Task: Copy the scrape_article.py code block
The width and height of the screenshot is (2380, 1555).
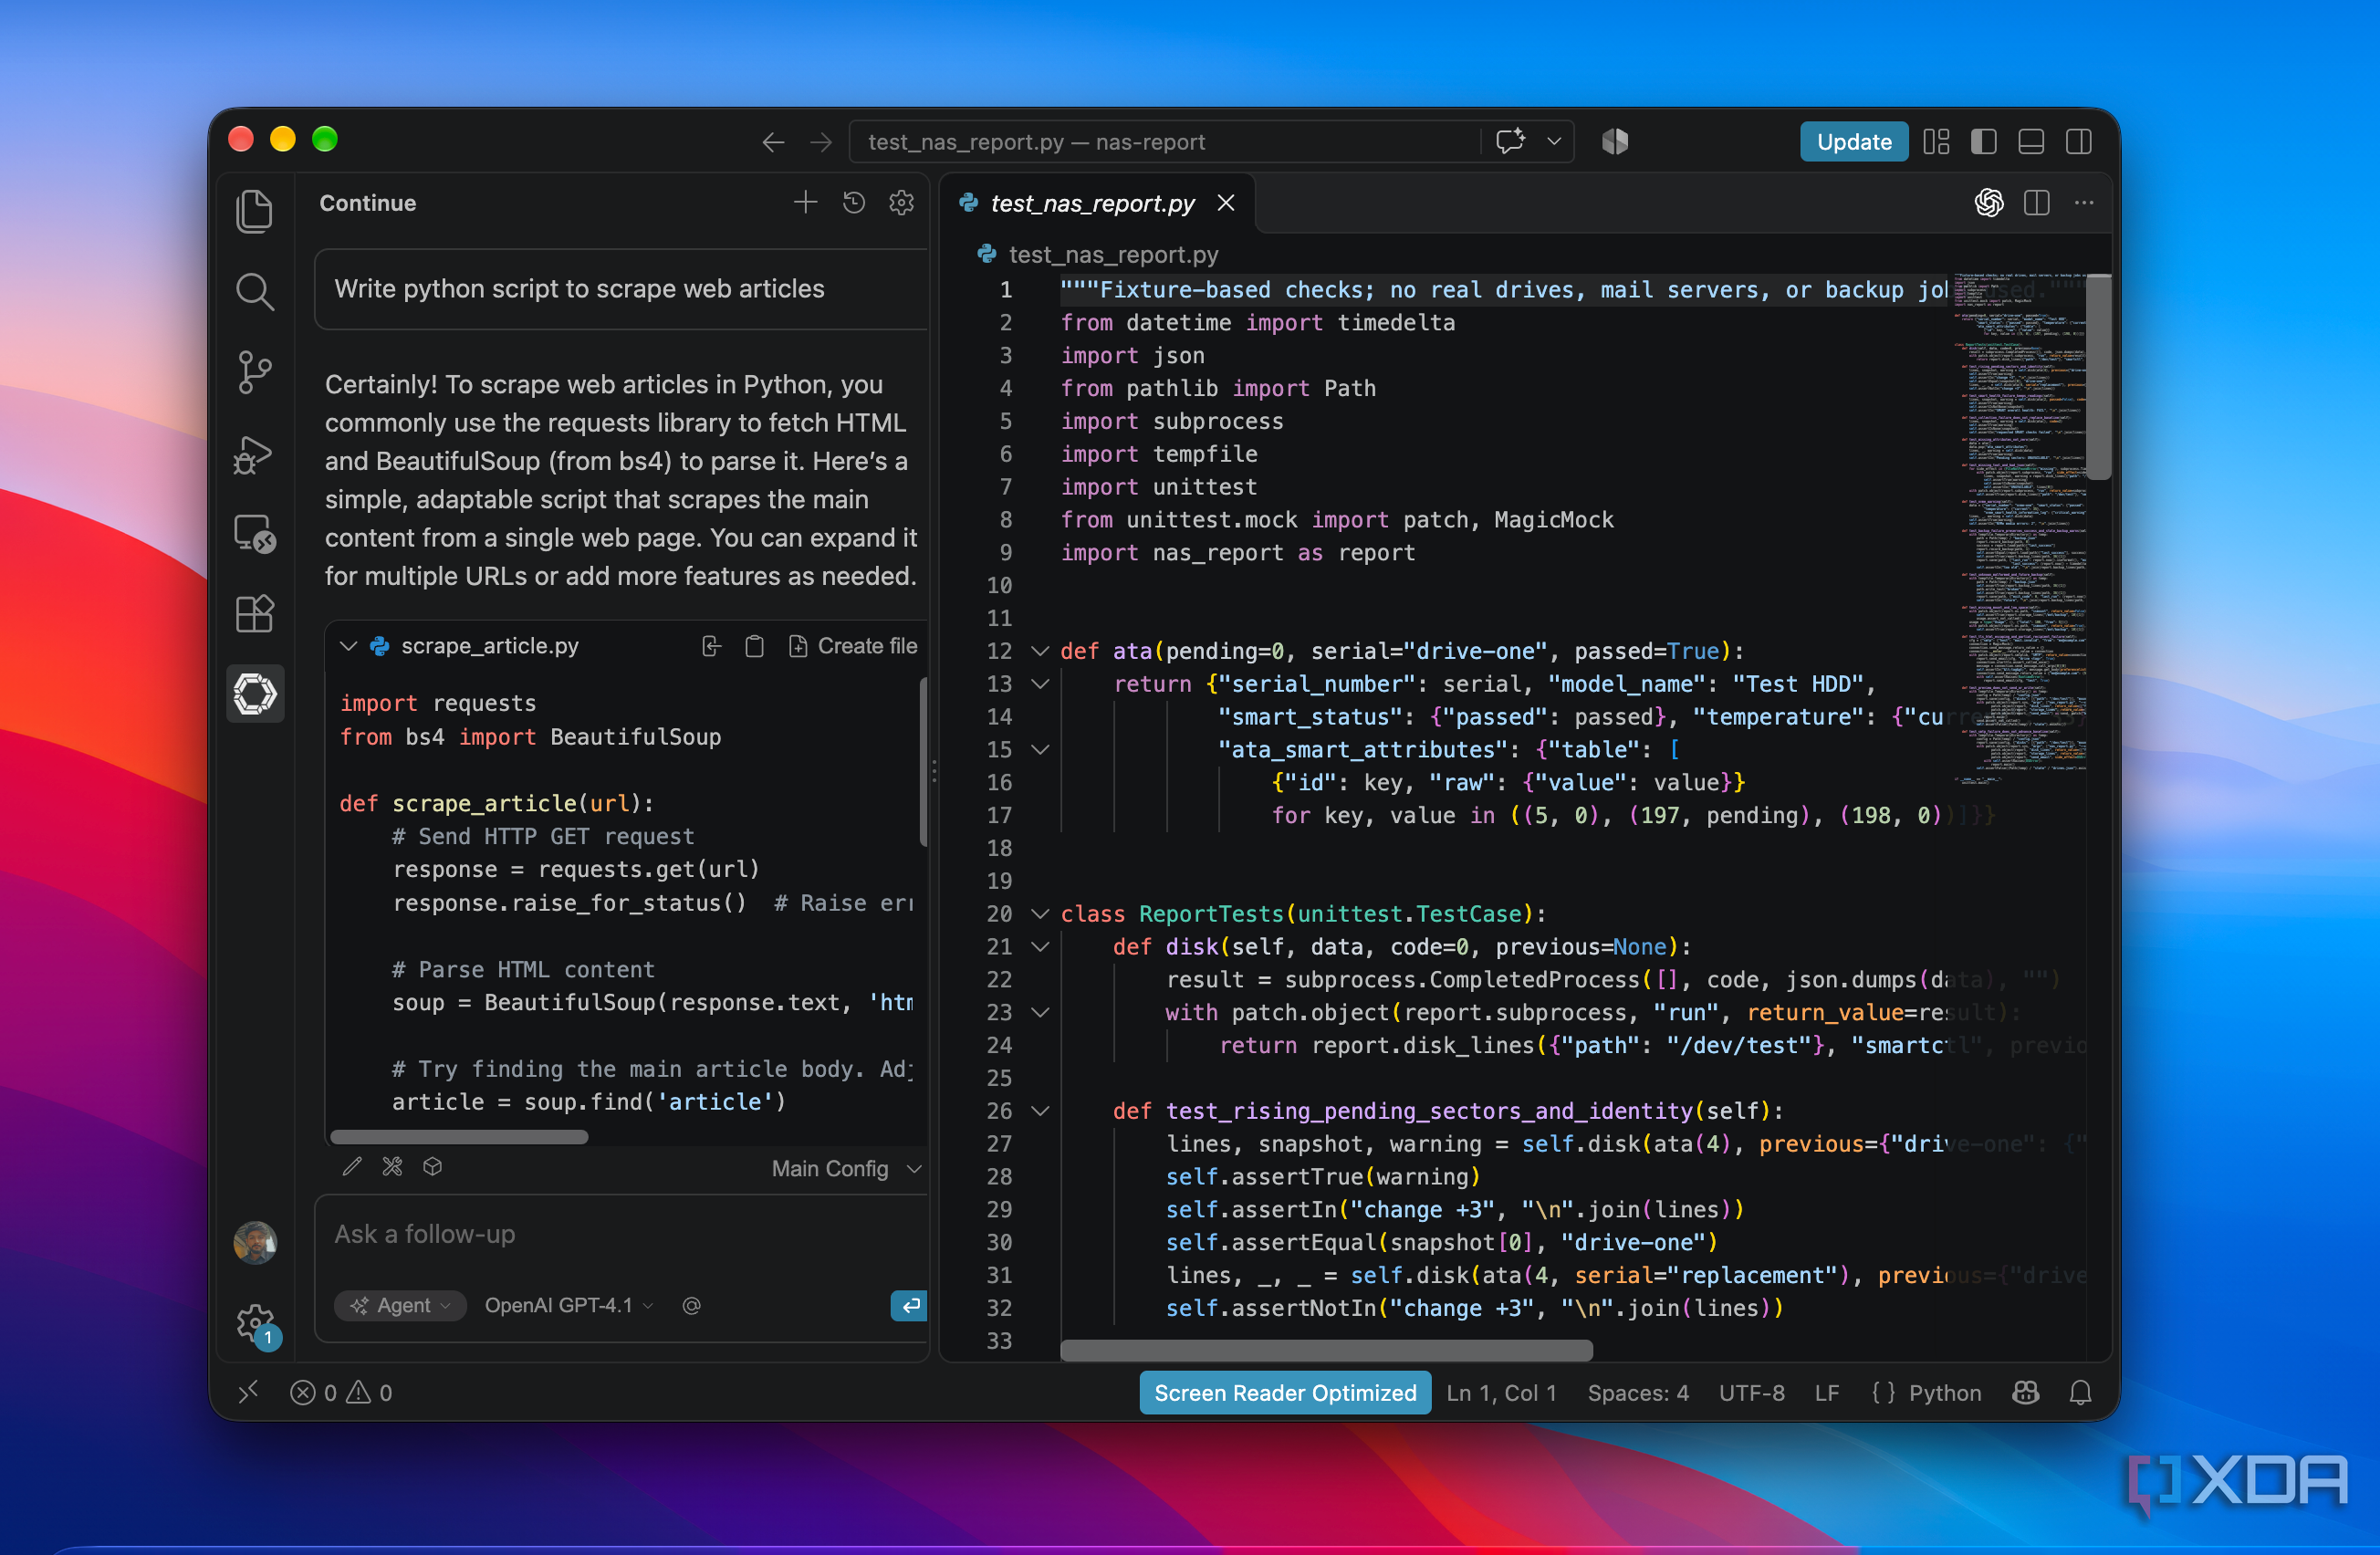Action: [x=755, y=646]
